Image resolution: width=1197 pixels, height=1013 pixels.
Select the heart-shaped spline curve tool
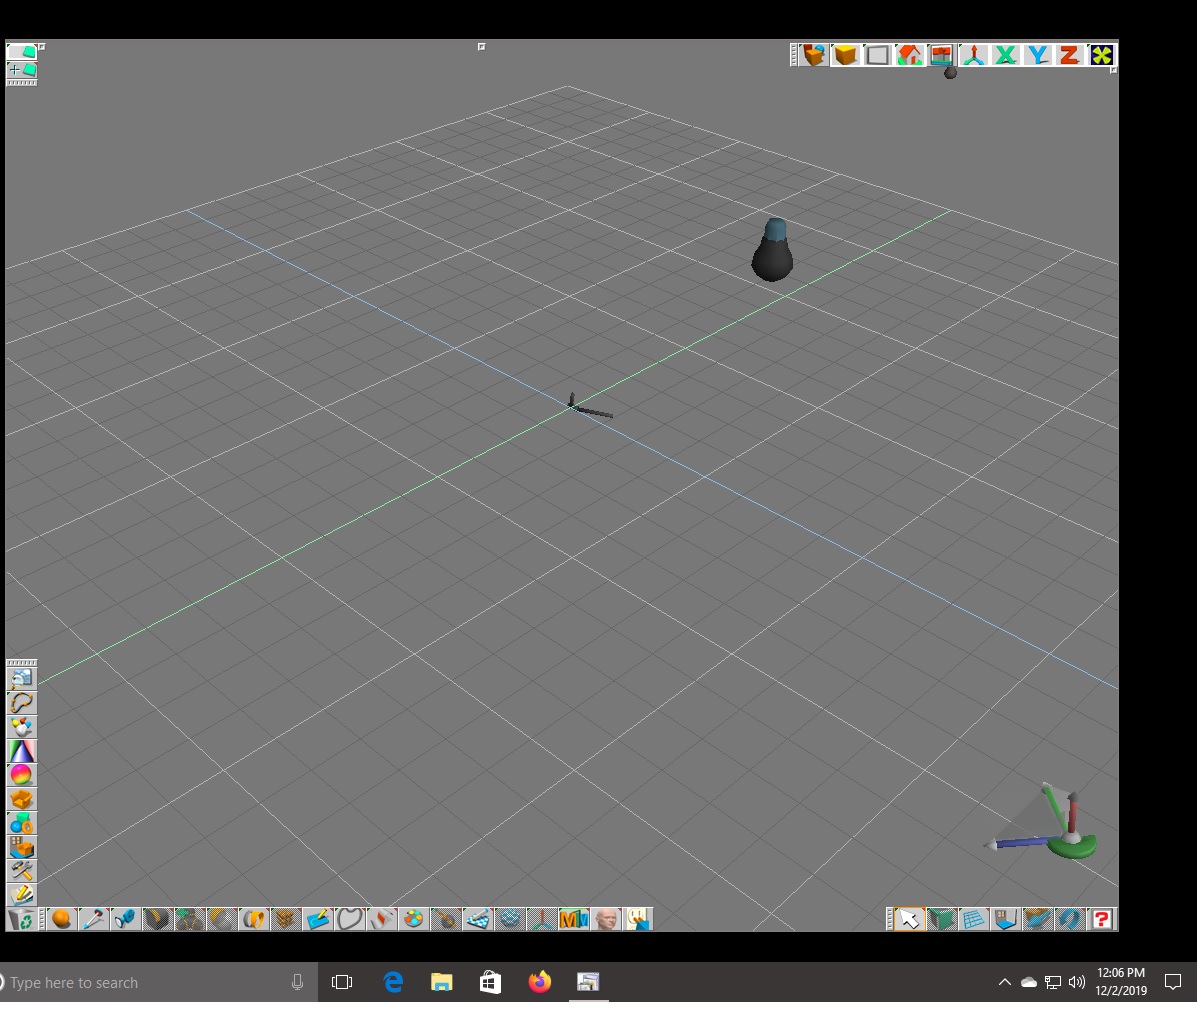point(350,919)
